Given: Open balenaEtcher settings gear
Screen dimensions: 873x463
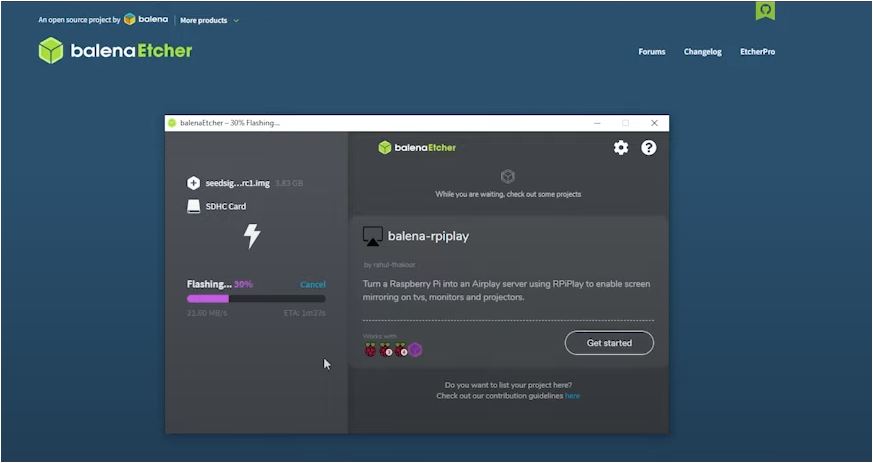Looking at the screenshot, I should [x=621, y=147].
